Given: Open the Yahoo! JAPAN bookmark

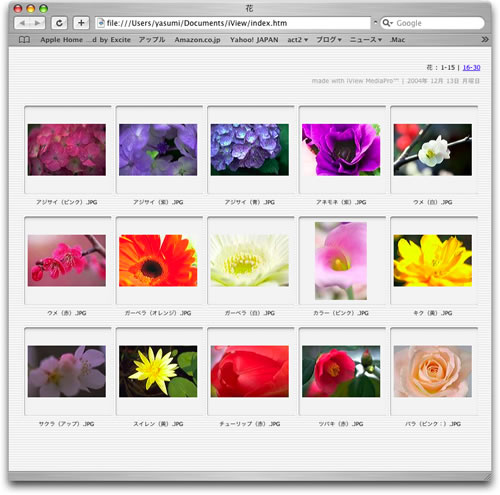Looking at the screenshot, I should tap(254, 40).
